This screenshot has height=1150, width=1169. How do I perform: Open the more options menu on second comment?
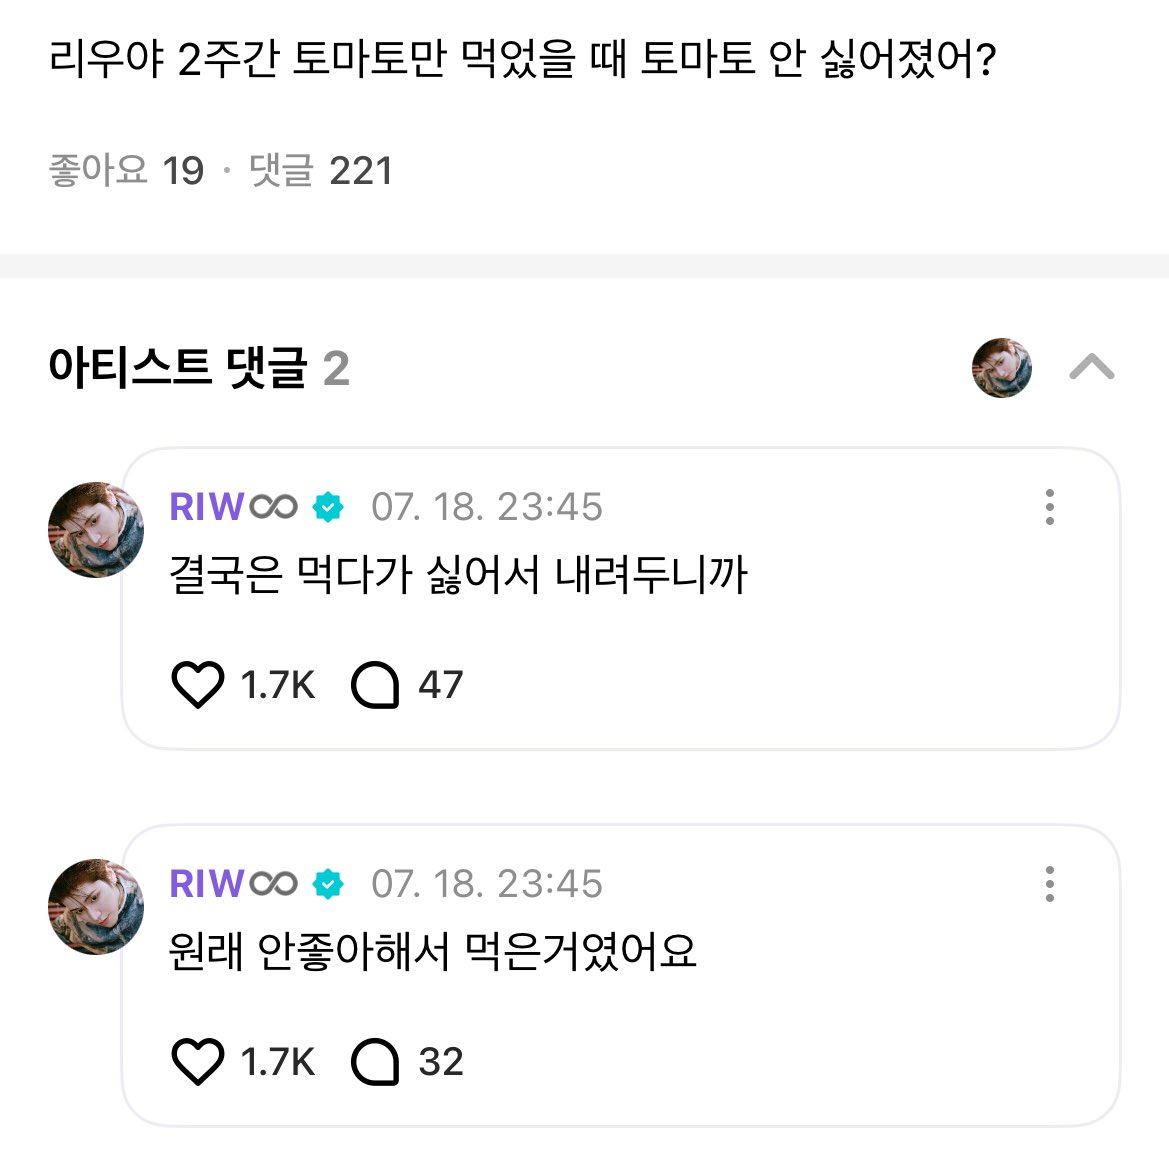1050,884
